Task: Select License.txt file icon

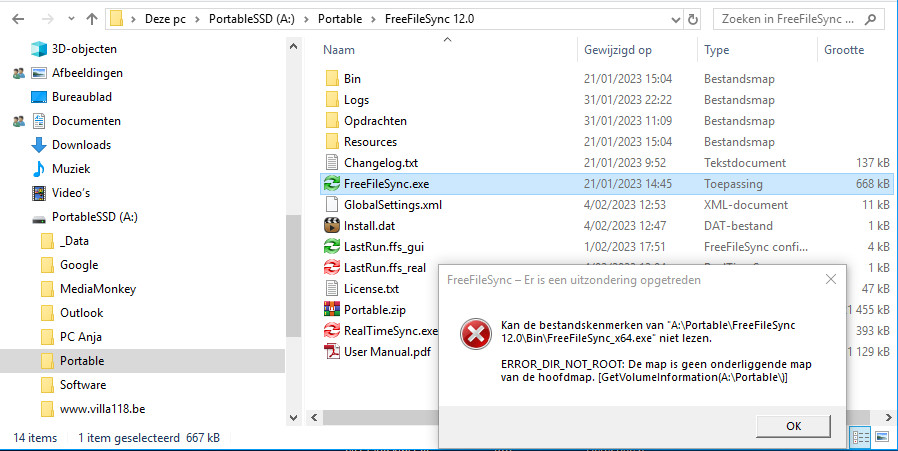Action: coord(332,289)
